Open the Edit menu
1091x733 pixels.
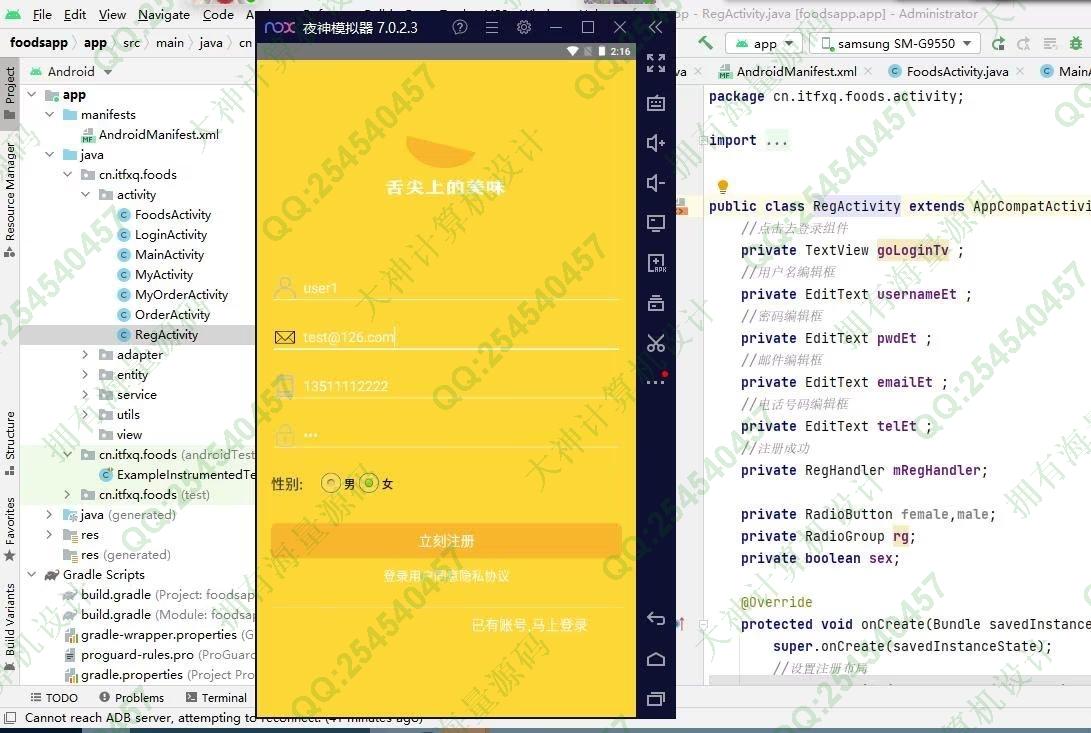[74, 14]
